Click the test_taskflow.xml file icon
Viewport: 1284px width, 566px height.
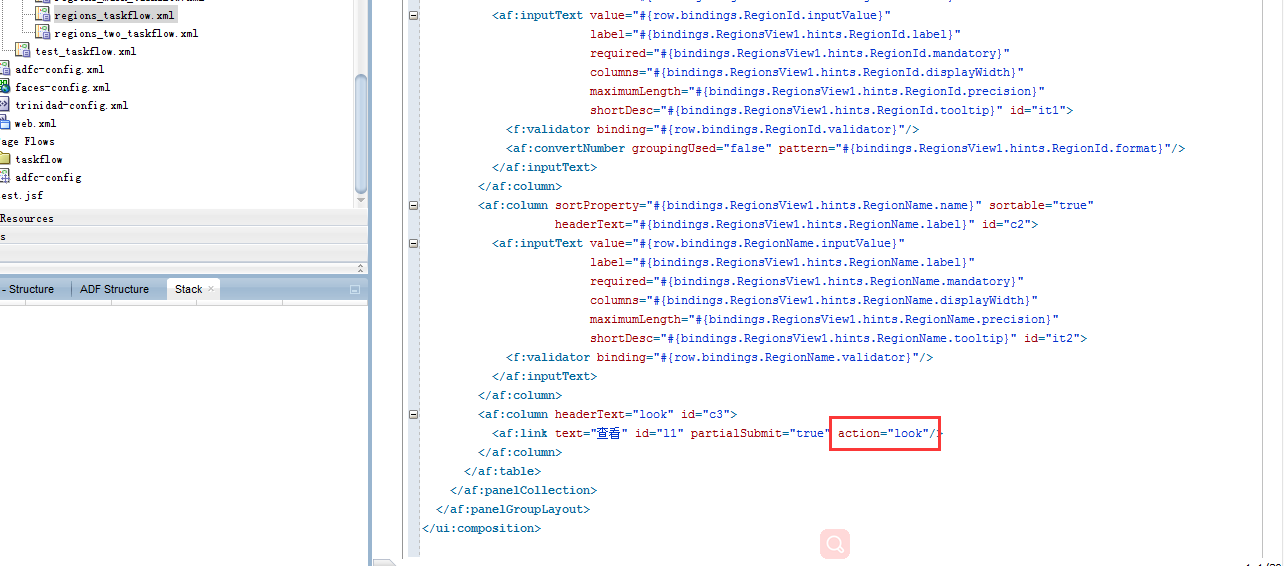click(23, 50)
